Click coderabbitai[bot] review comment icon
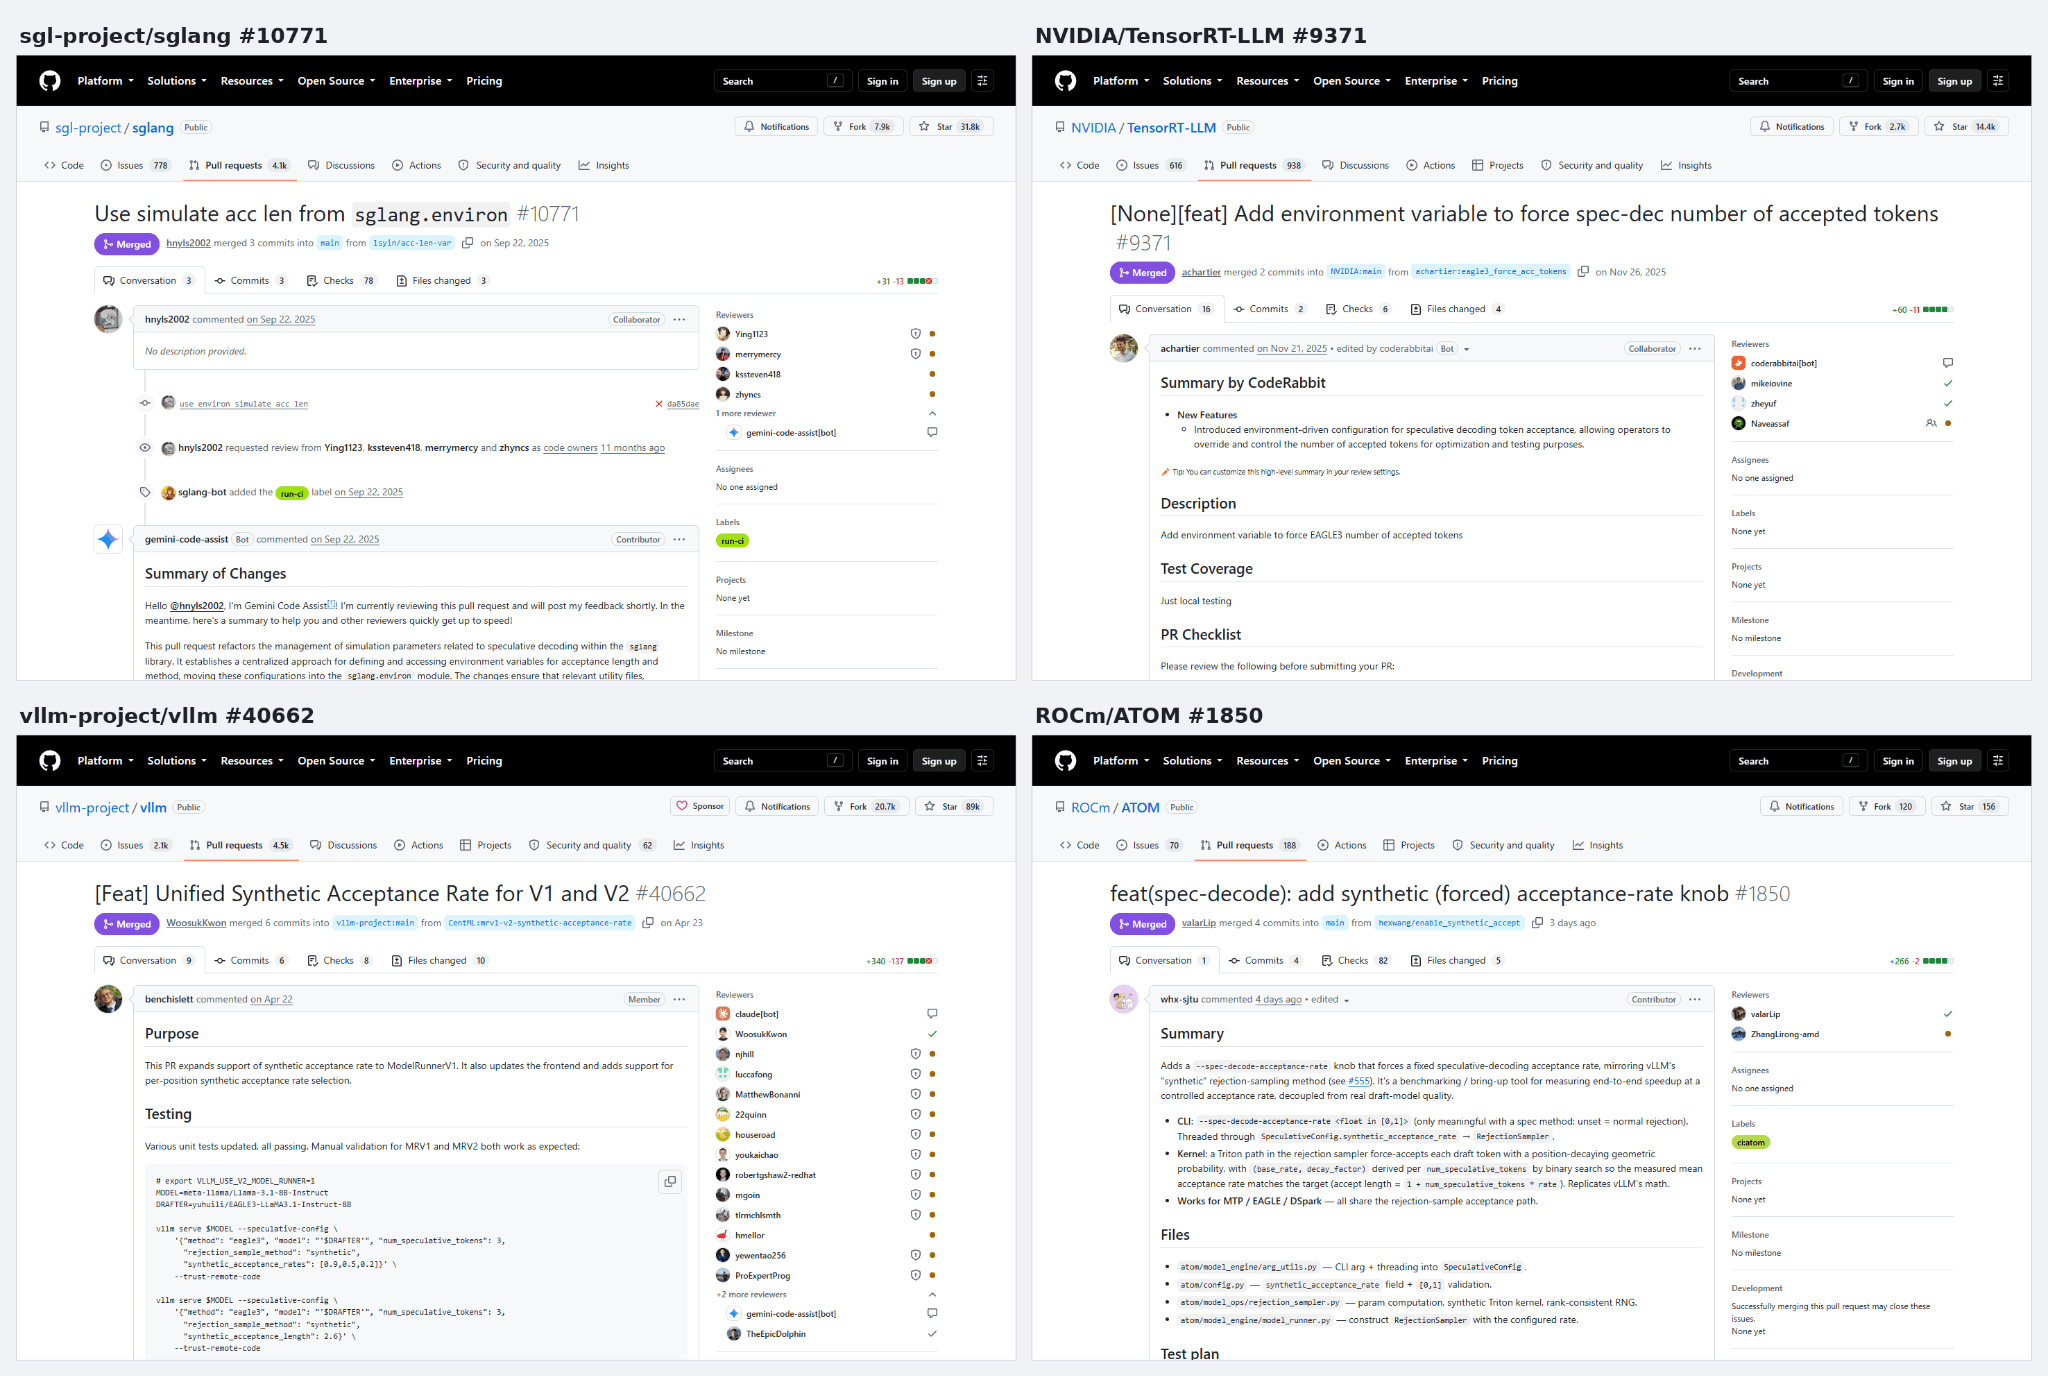The width and height of the screenshot is (2048, 1376). pos(1948,363)
